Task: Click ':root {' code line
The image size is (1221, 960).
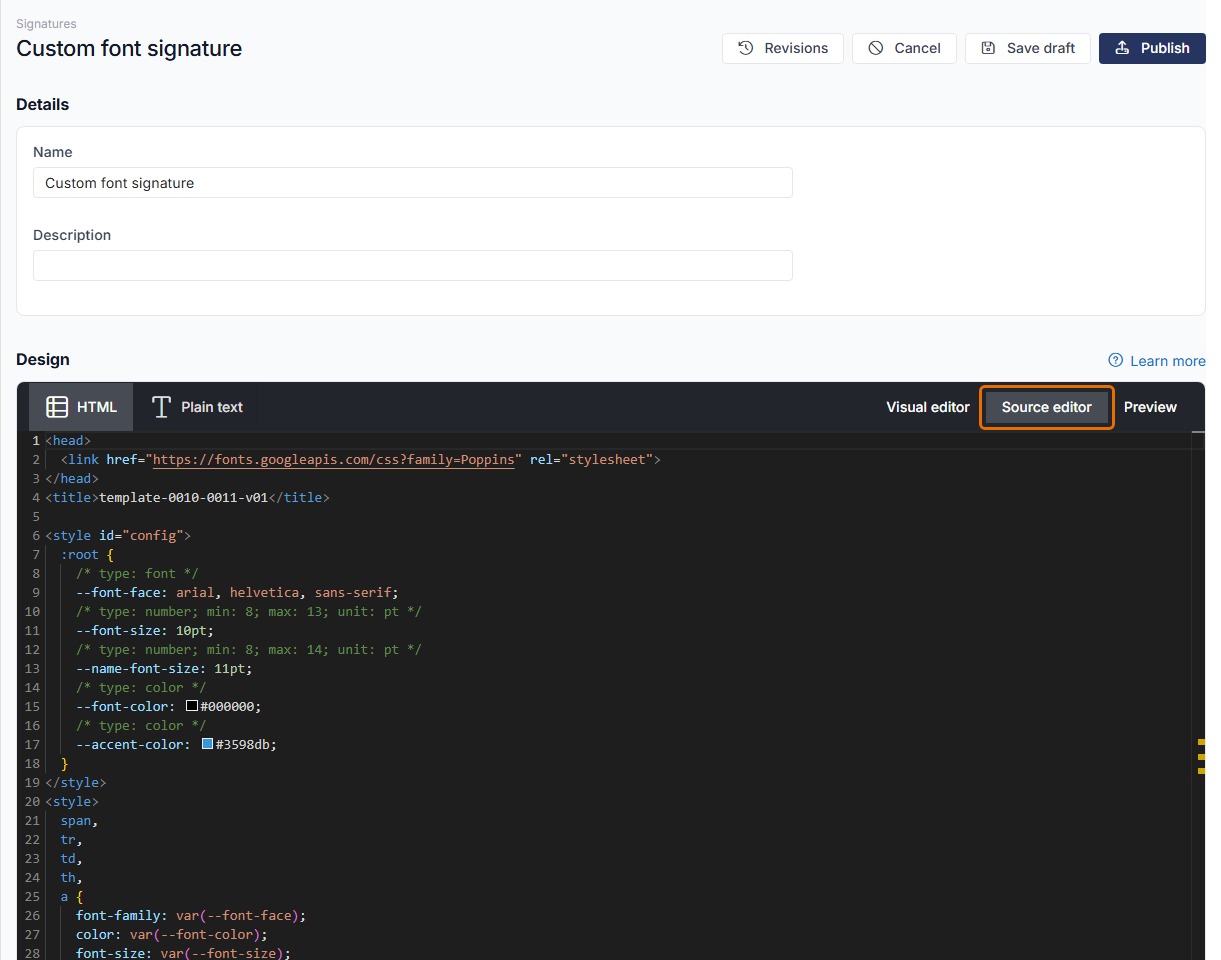Action: coord(87,555)
